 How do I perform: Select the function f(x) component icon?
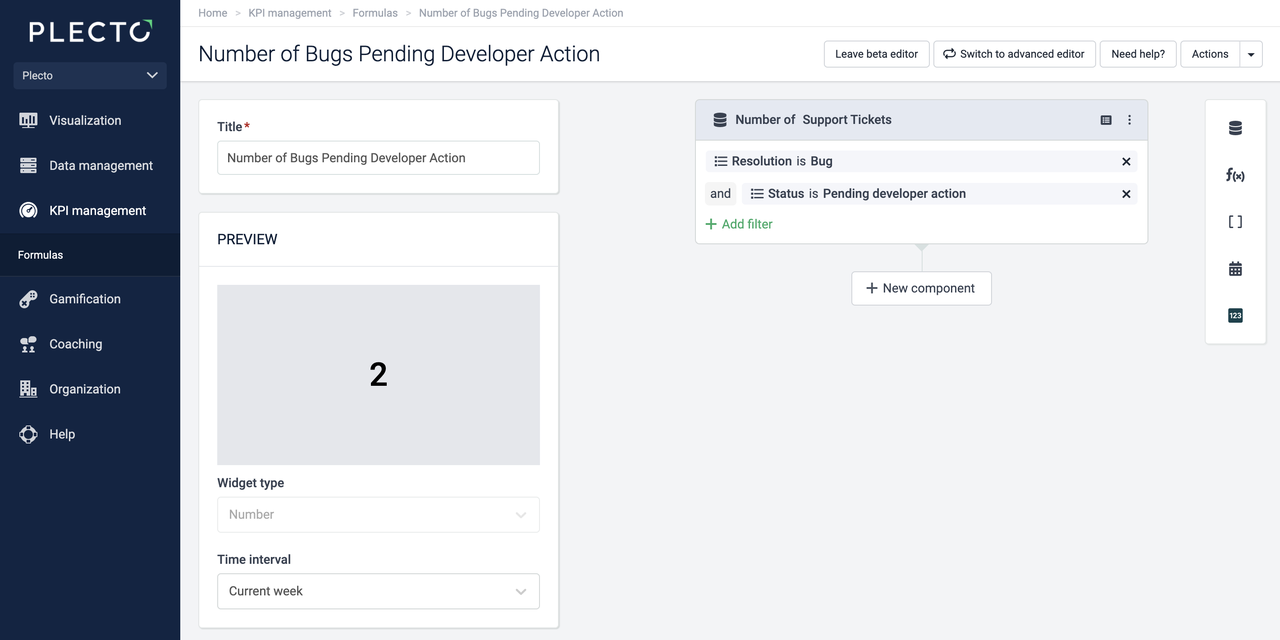1235,175
